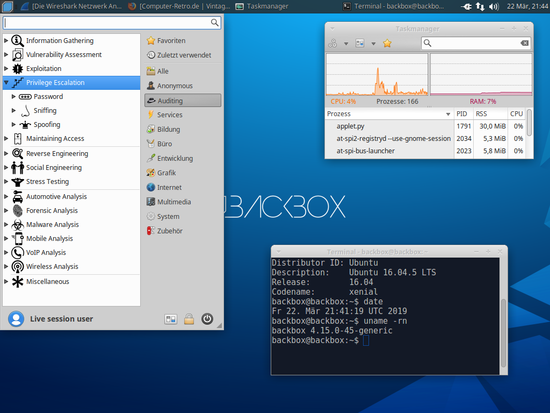
Task: Select the Zuletzt verwendet category
Action: (x=183, y=55)
